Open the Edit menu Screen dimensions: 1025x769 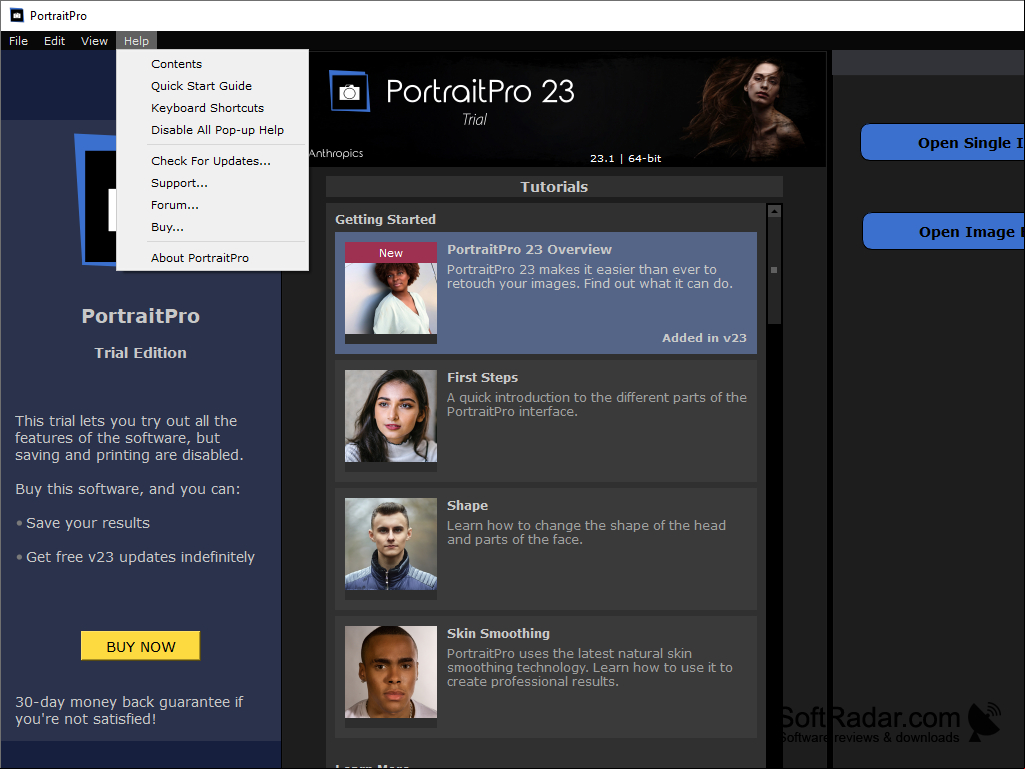pyautogui.click(x=54, y=41)
